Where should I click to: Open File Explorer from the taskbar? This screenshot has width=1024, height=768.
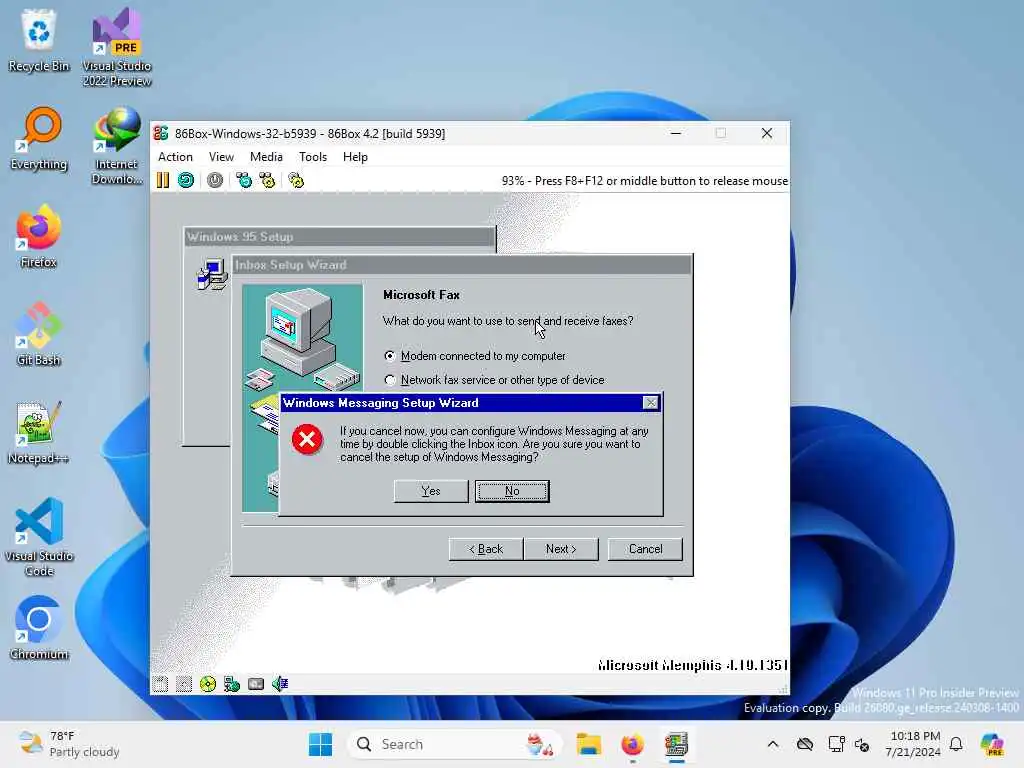tap(588, 744)
